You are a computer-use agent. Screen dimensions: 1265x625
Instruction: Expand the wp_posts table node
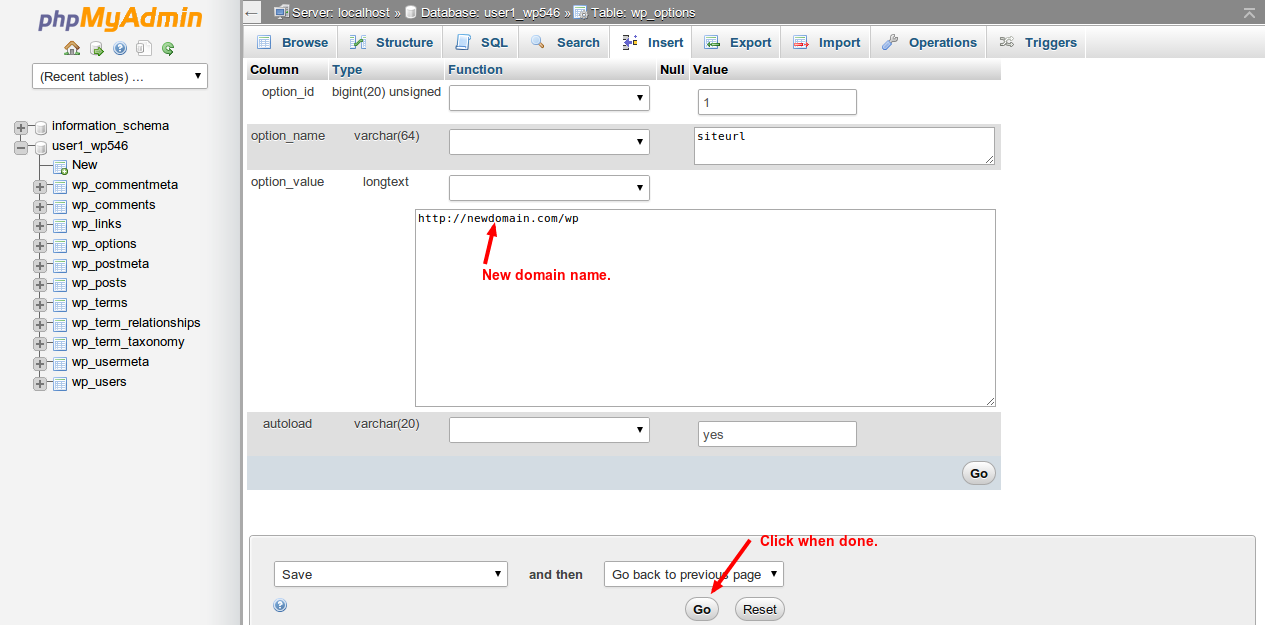click(x=40, y=284)
